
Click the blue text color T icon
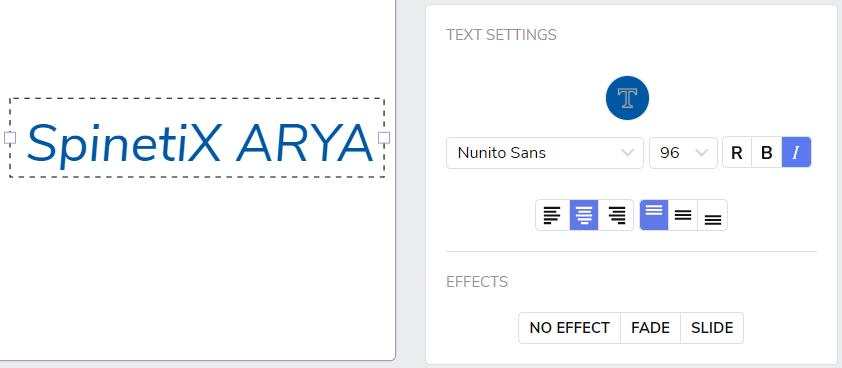tap(627, 98)
